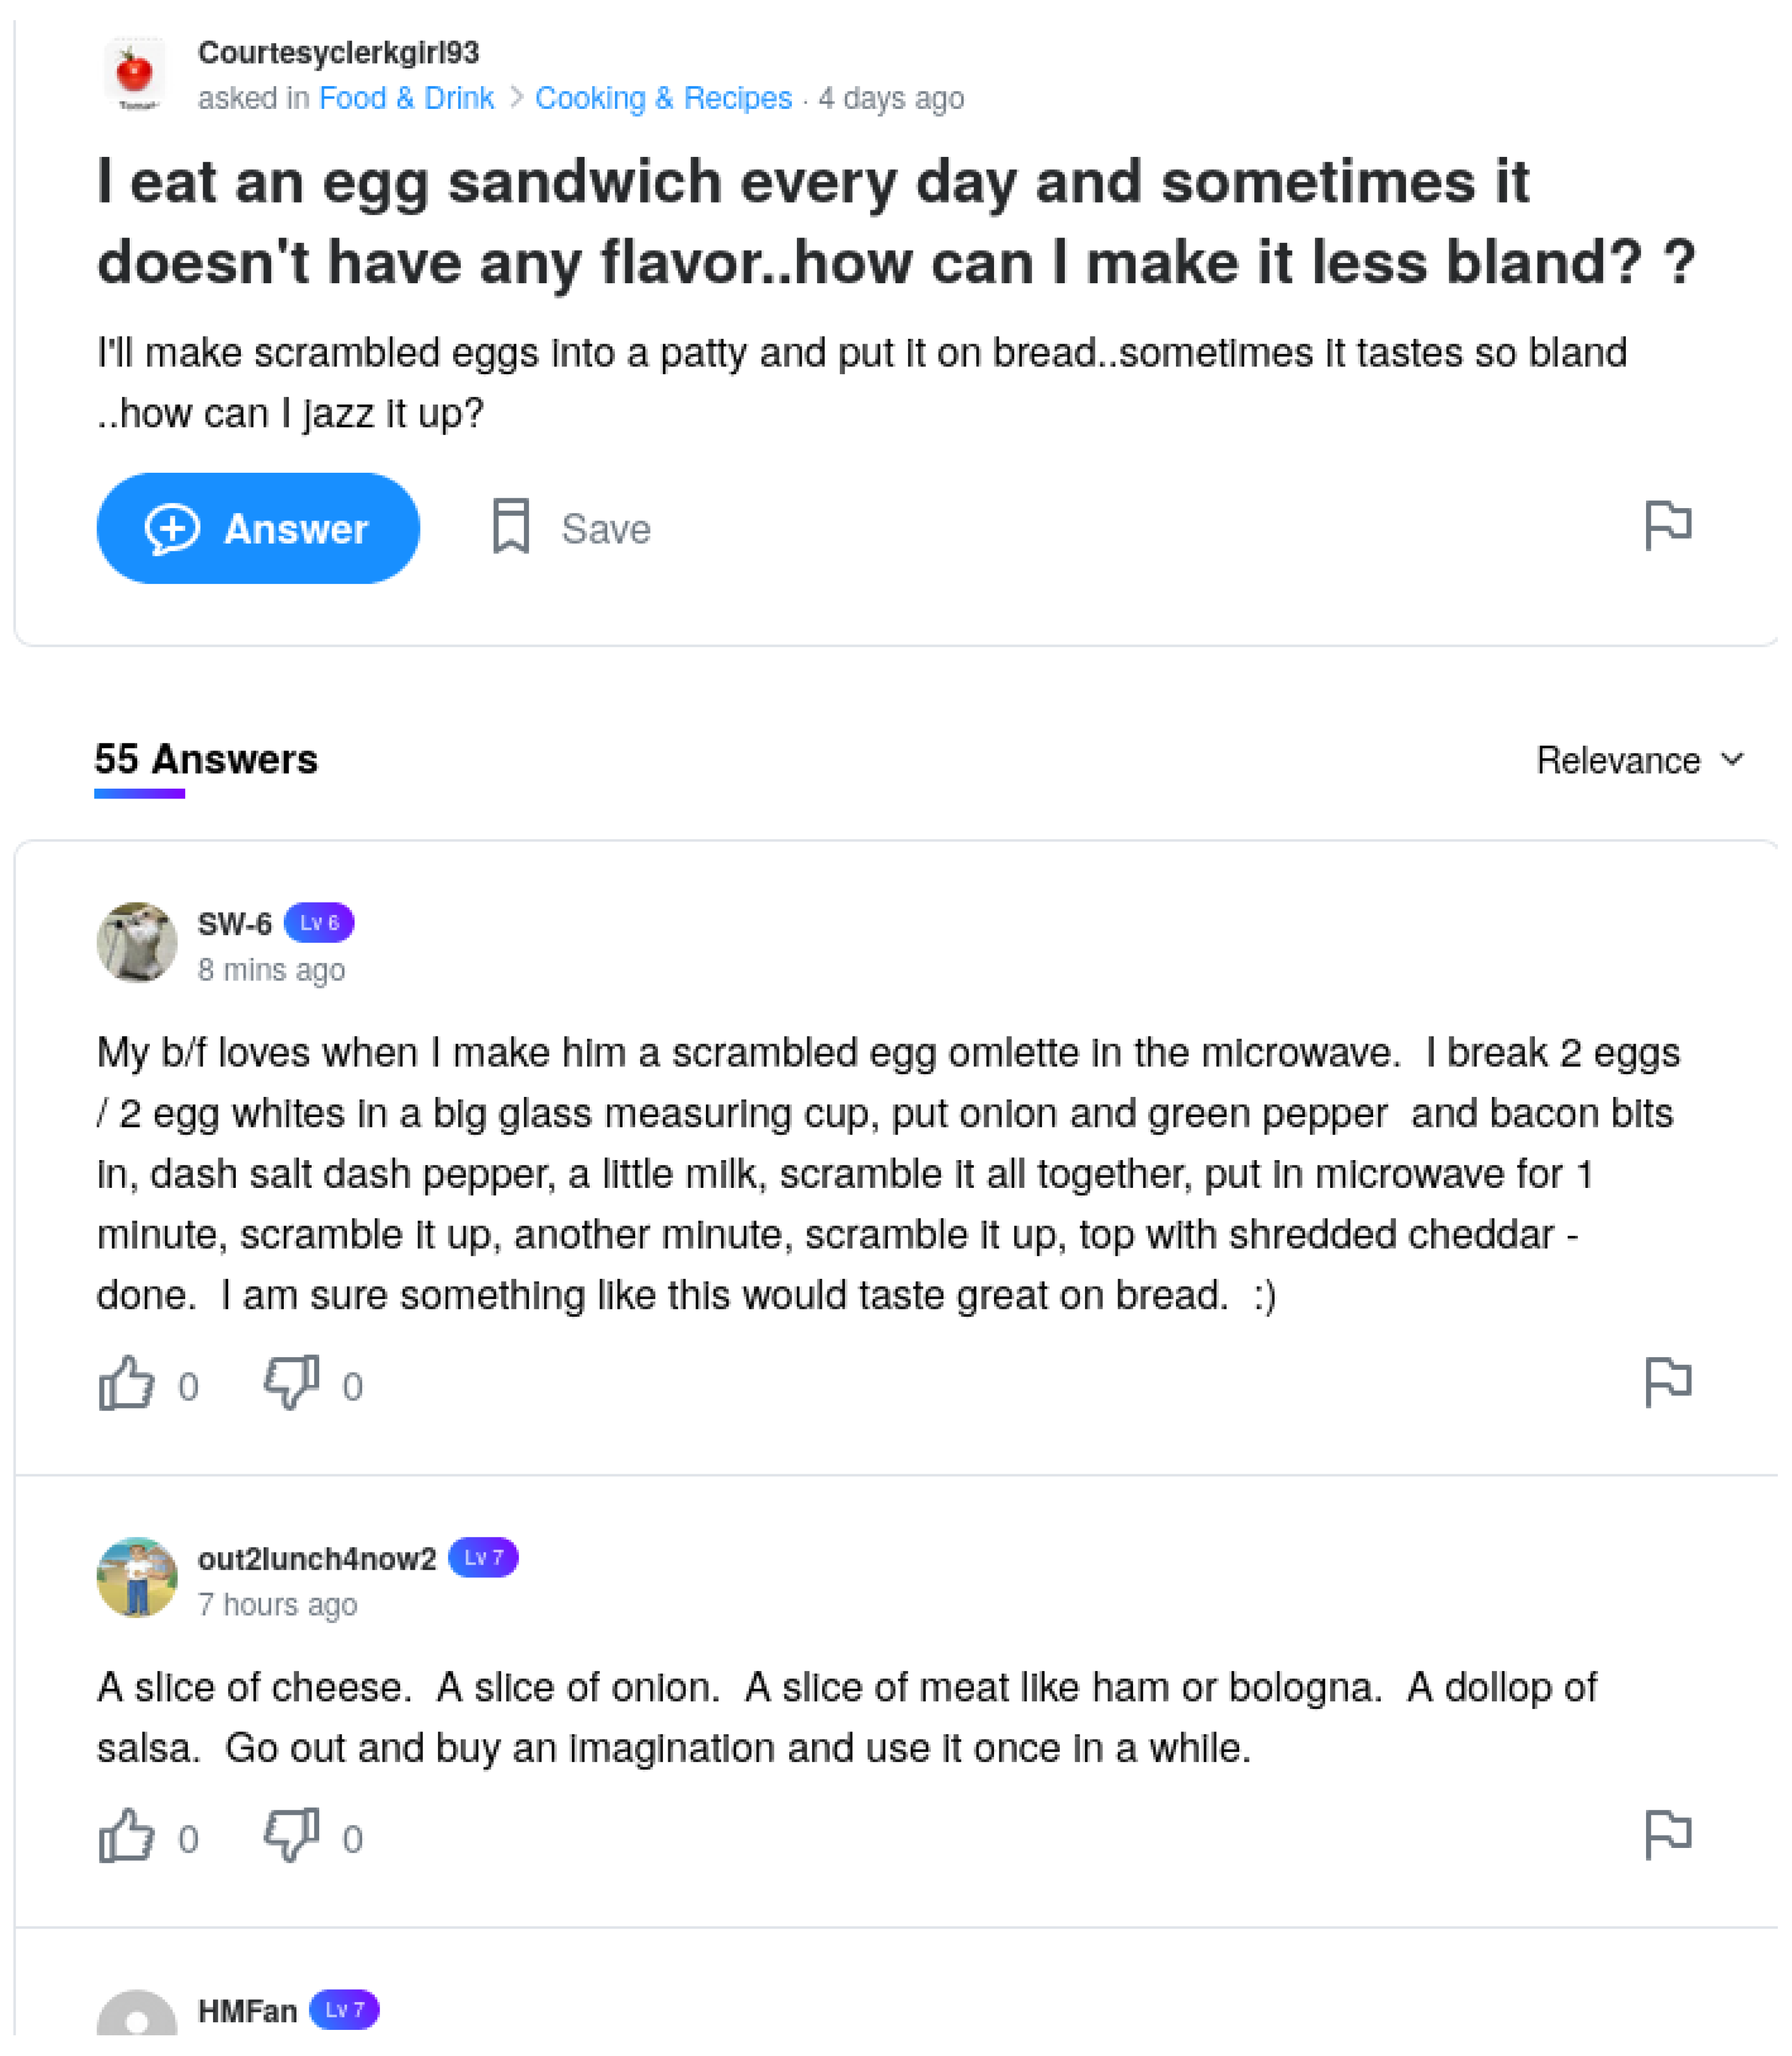1792x2056 pixels.
Task: Click the out2lunch4now2 username
Action: pos(317,1558)
